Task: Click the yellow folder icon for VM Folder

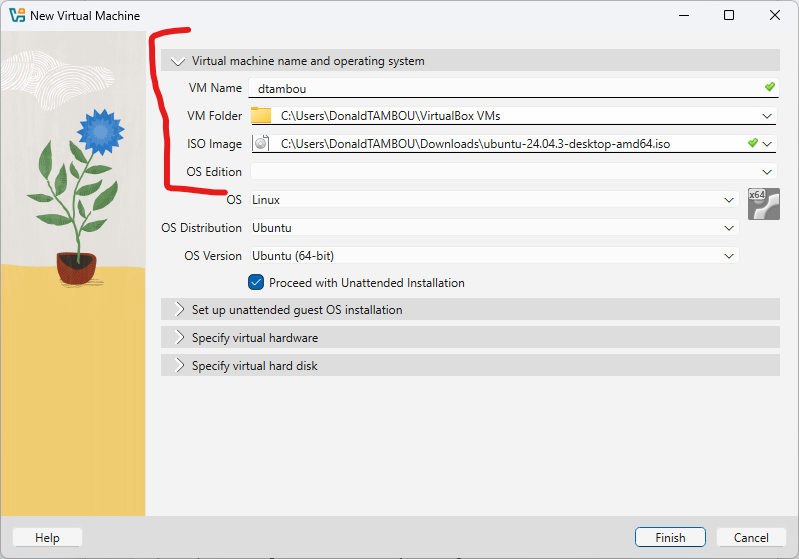Action: point(261,115)
